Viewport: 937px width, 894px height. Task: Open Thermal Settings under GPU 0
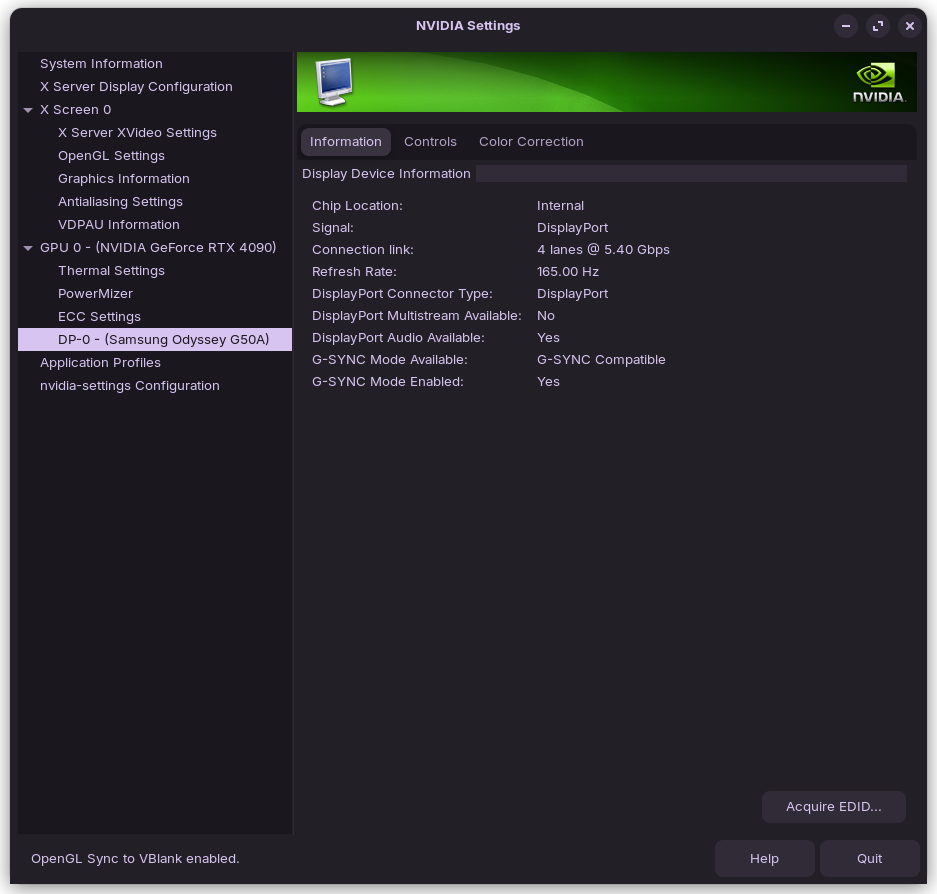click(x=111, y=271)
